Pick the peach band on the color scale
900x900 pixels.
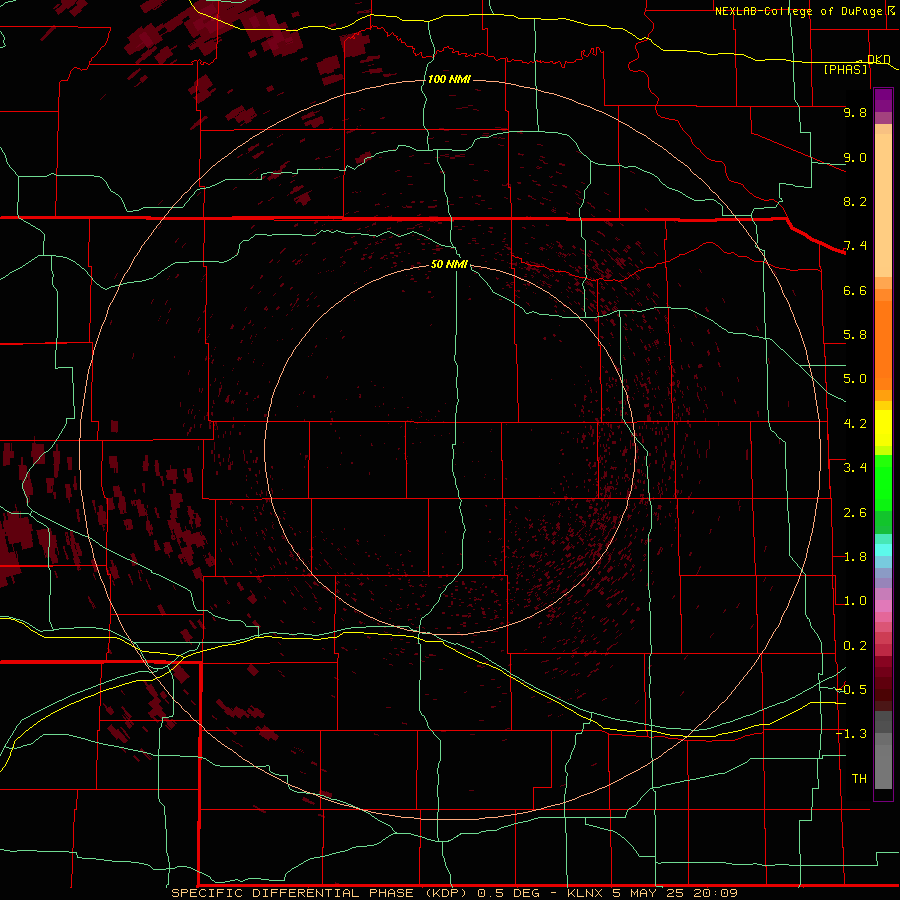(x=883, y=205)
